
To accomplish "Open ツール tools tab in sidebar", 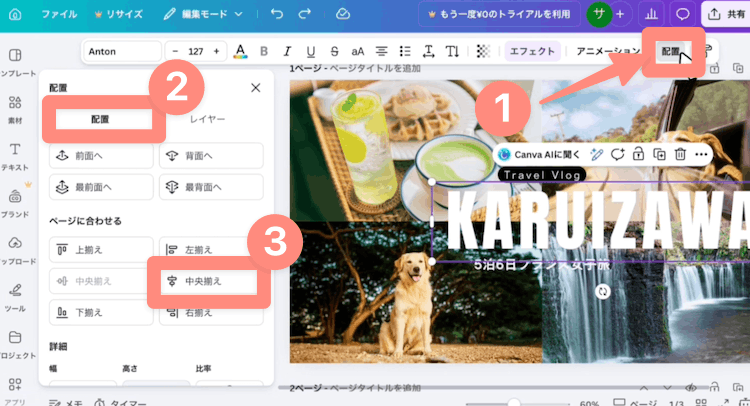I will pyautogui.click(x=15, y=297).
